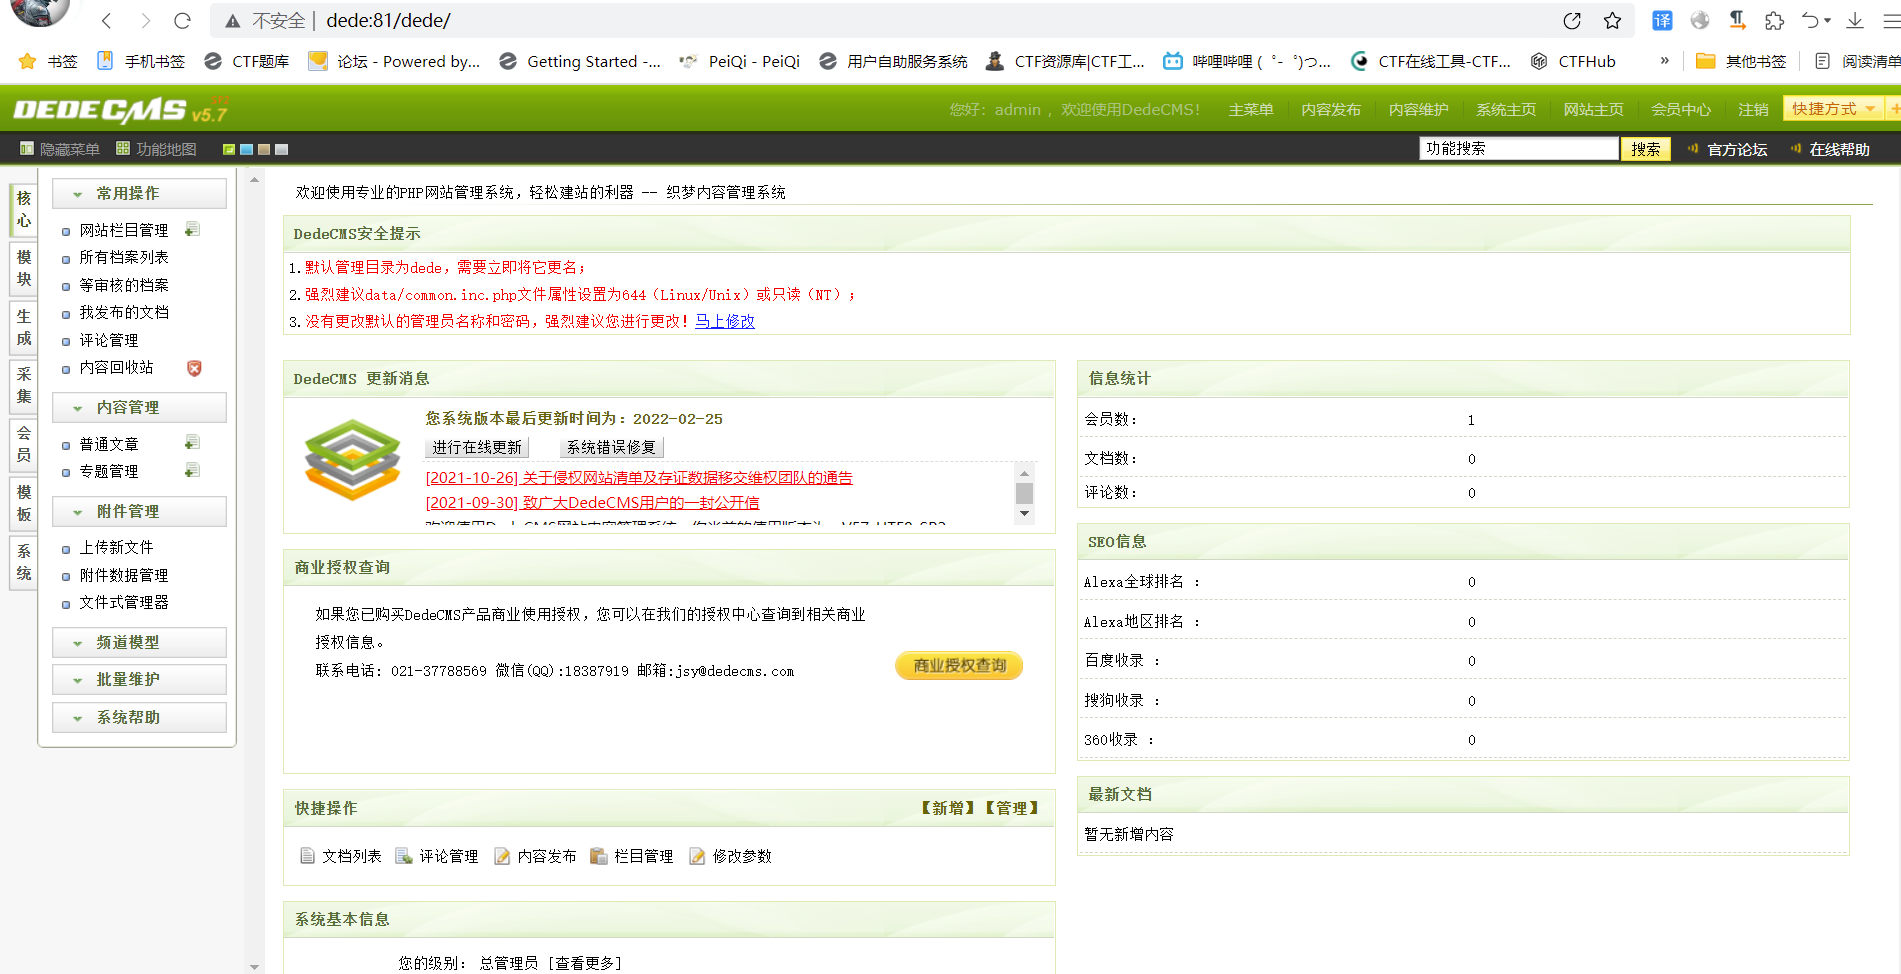The image size is (1901, 974).
Task: Click 【新增】 in the 快捷操作 header
Action: (x=948, y=808)
